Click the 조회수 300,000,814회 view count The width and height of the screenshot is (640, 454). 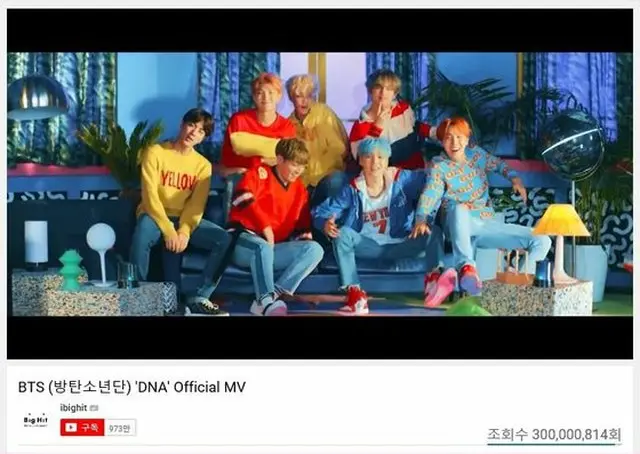coord(554,434)
